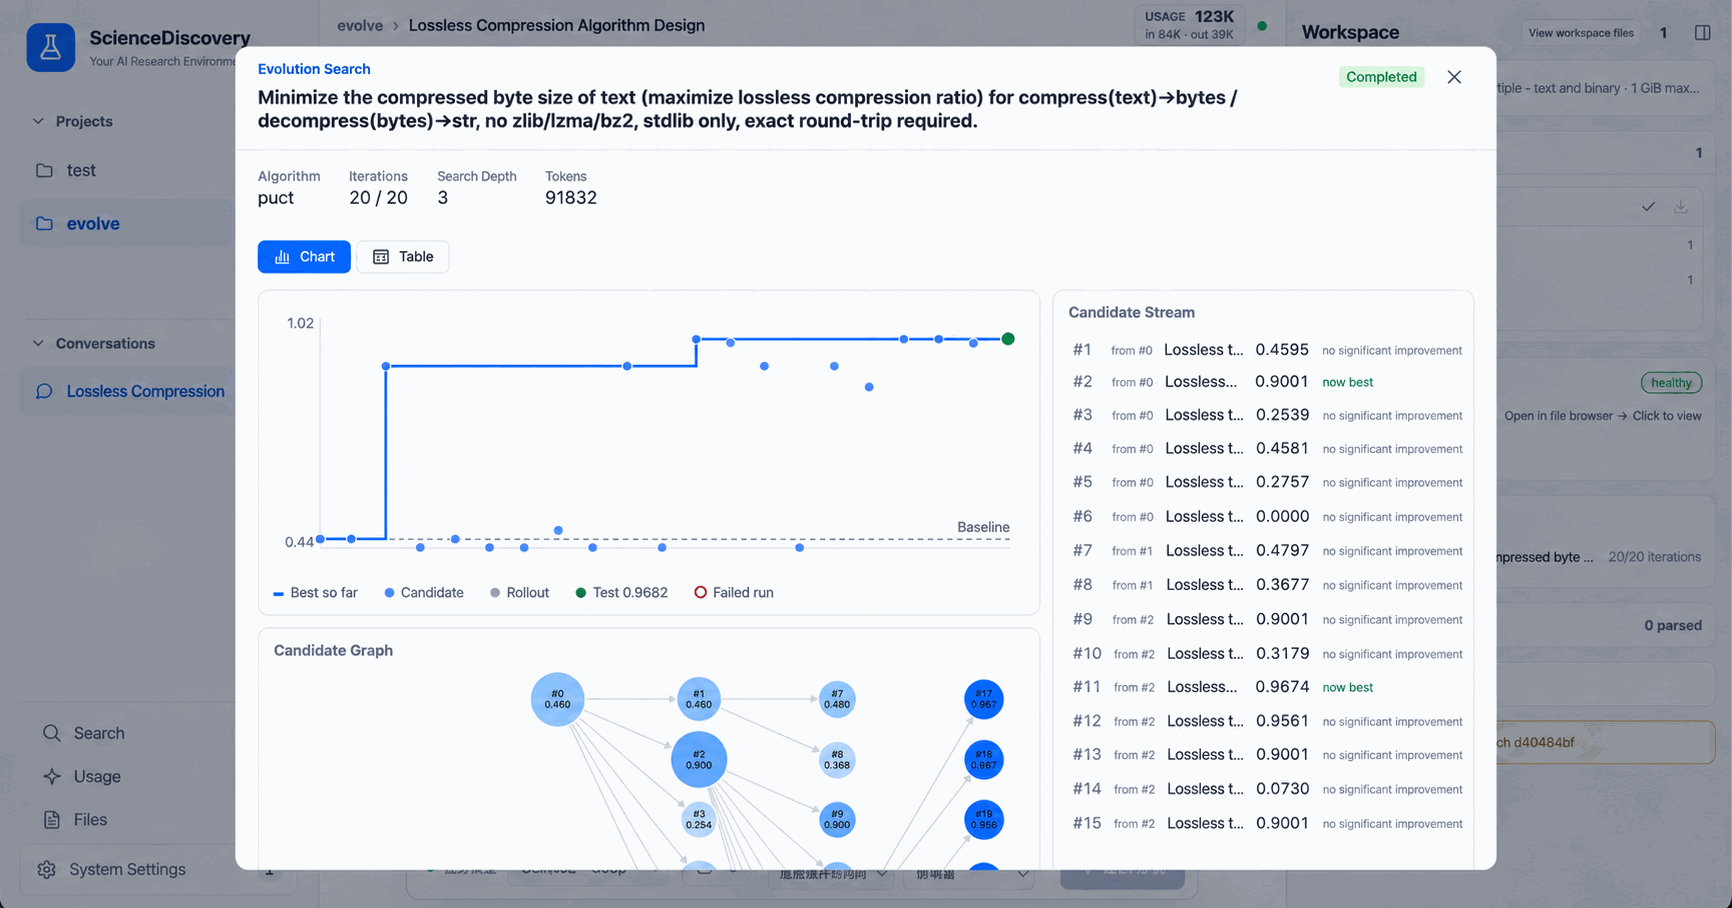The width and height of the screenshot is (1732, 908).
Task: Open Usage sparkle icon in sidebar
Action: tap(52, 776)
